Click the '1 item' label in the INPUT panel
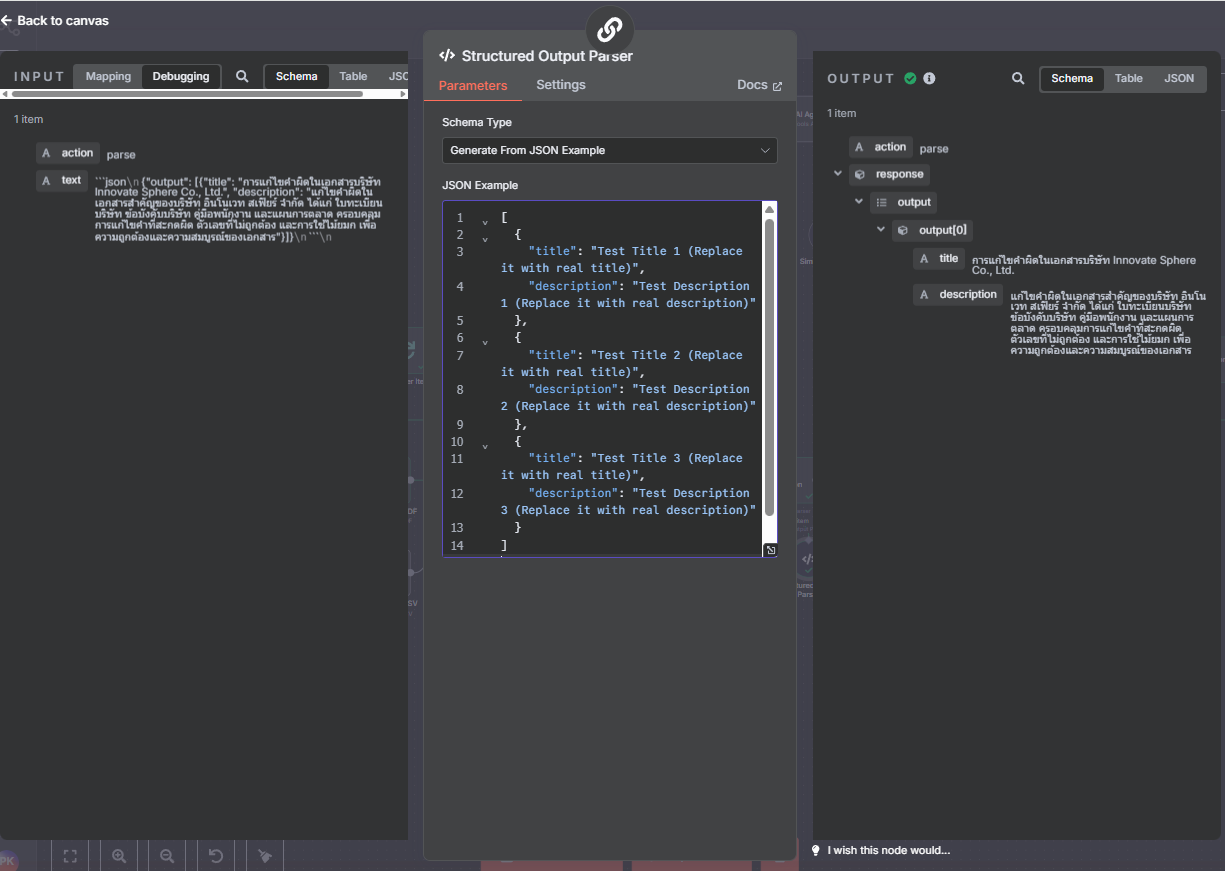 [28, 119]
